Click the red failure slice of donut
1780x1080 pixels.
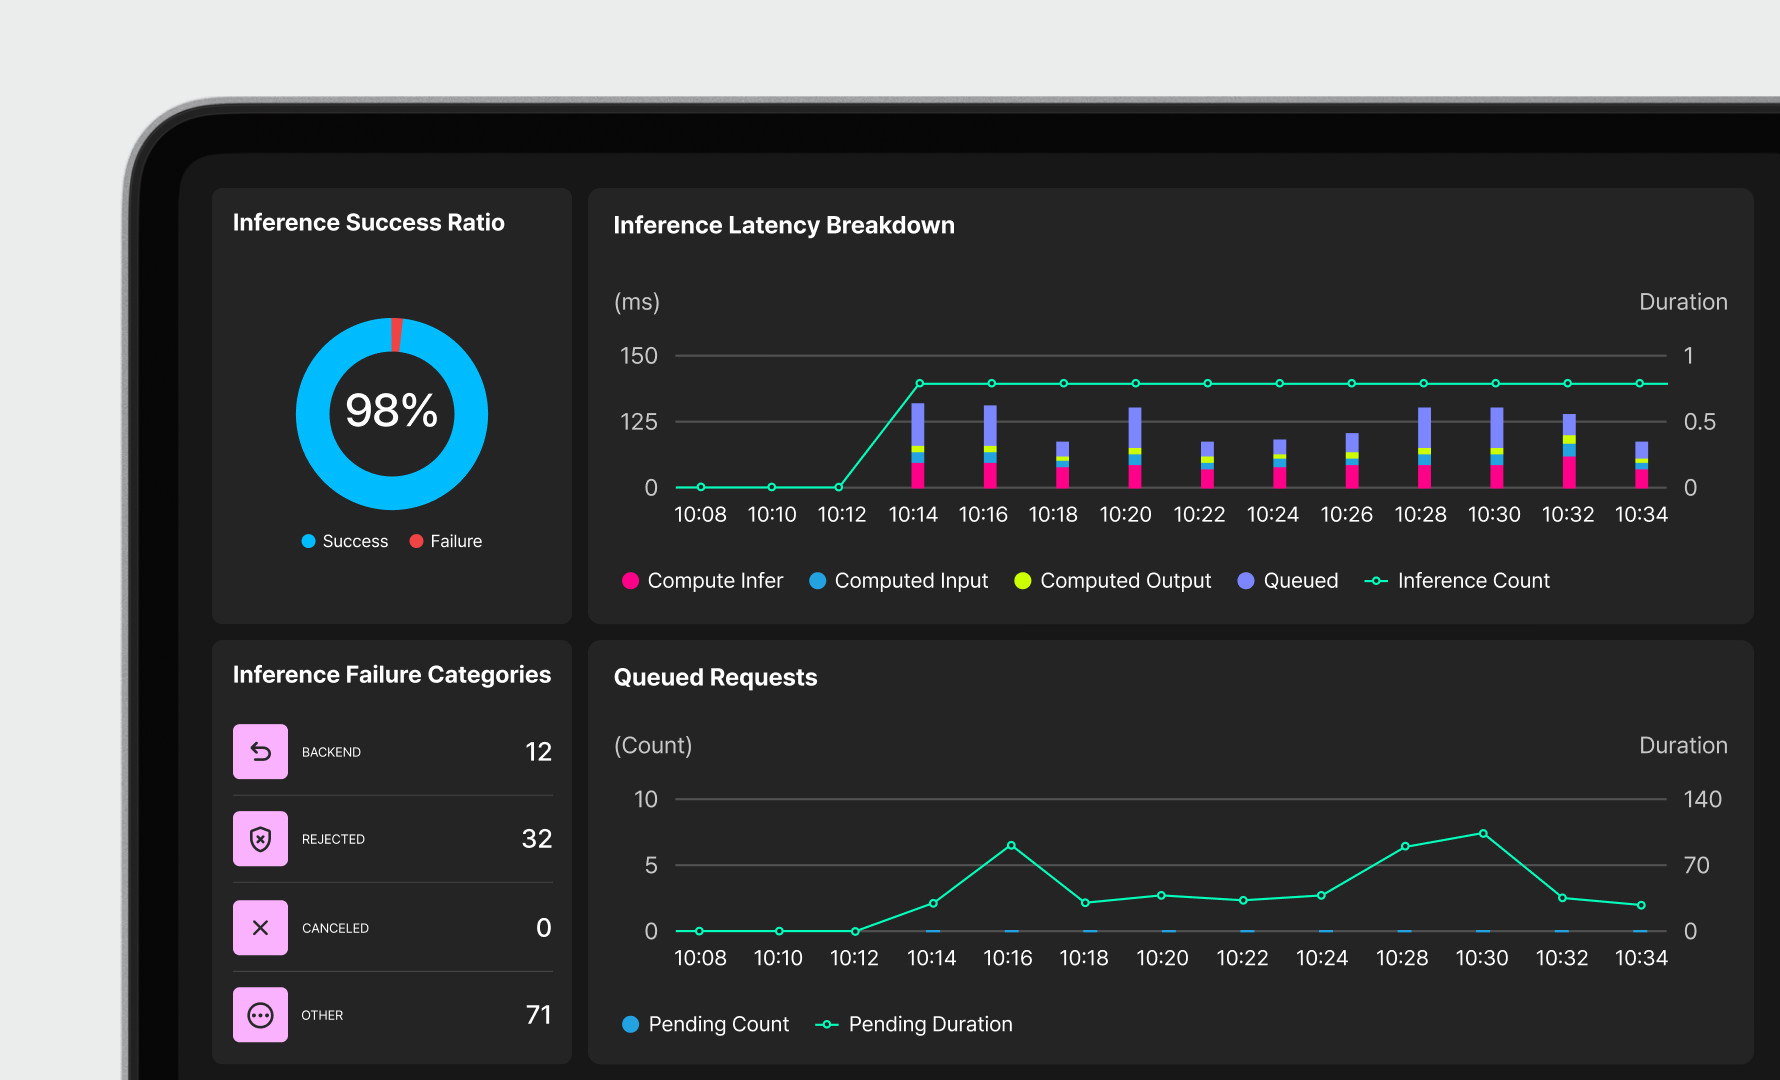[397, 334]
